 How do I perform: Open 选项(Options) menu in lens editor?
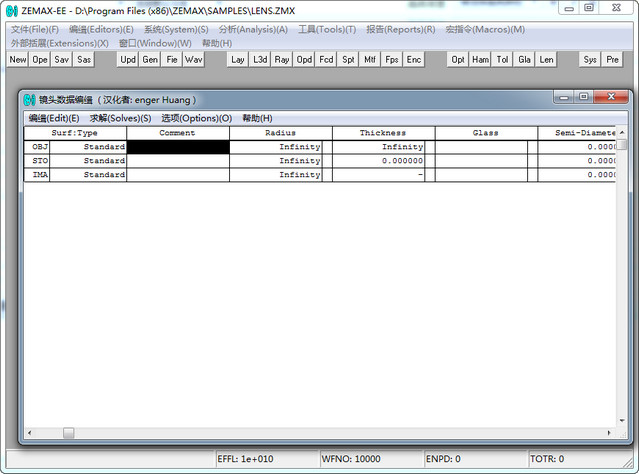(196, 118)
